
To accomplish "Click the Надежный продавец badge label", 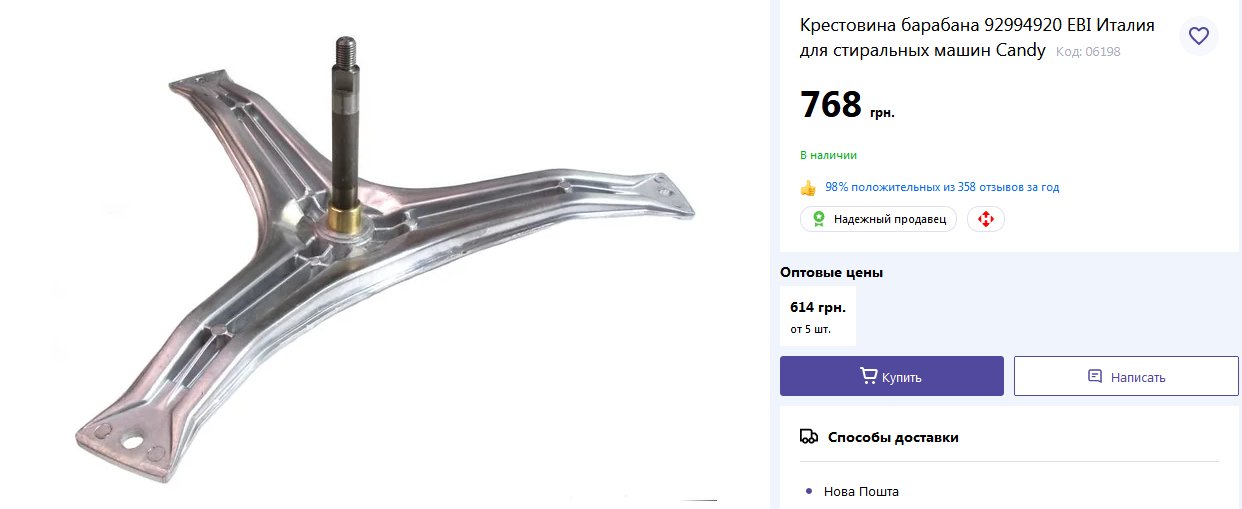I will (889, 219).
